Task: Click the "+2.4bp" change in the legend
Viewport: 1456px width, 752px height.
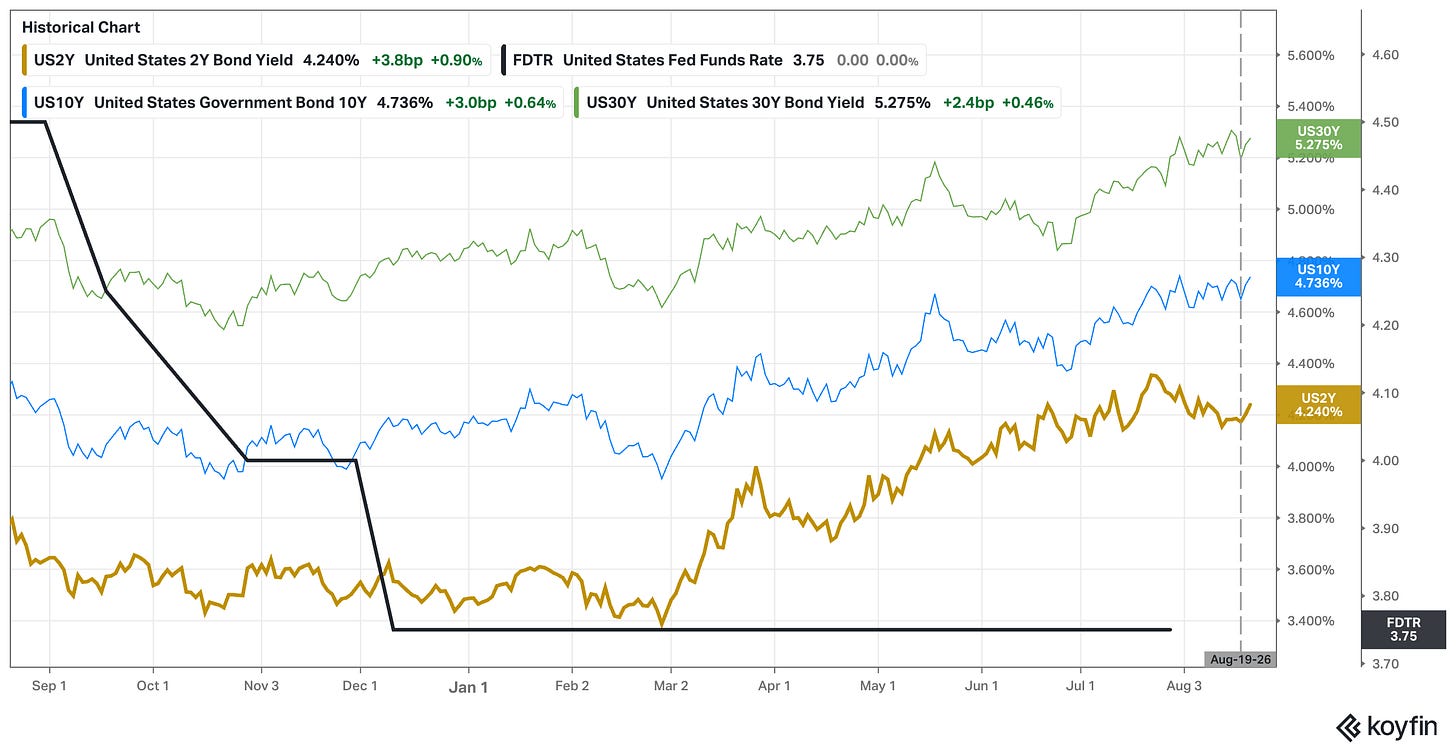Action: point(967,103)
